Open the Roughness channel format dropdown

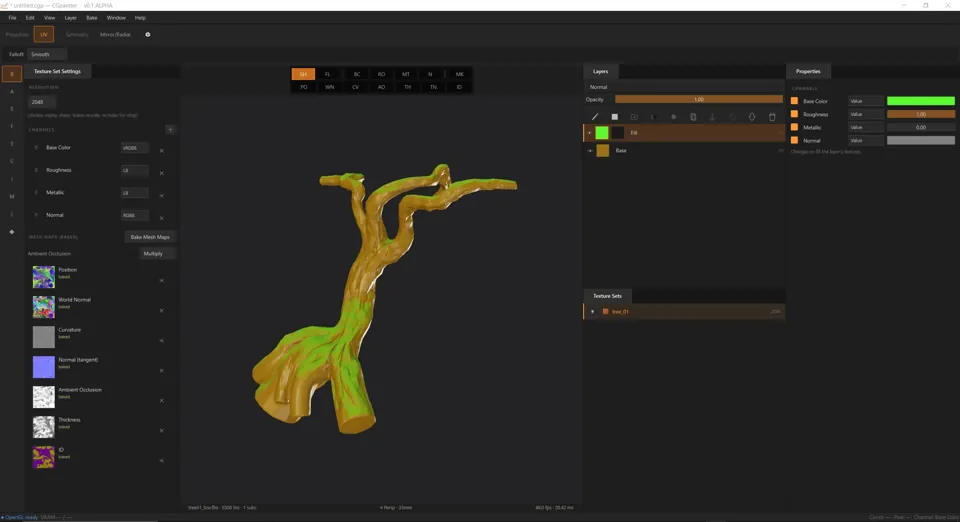pyautogui.click(x=134, y=171)
